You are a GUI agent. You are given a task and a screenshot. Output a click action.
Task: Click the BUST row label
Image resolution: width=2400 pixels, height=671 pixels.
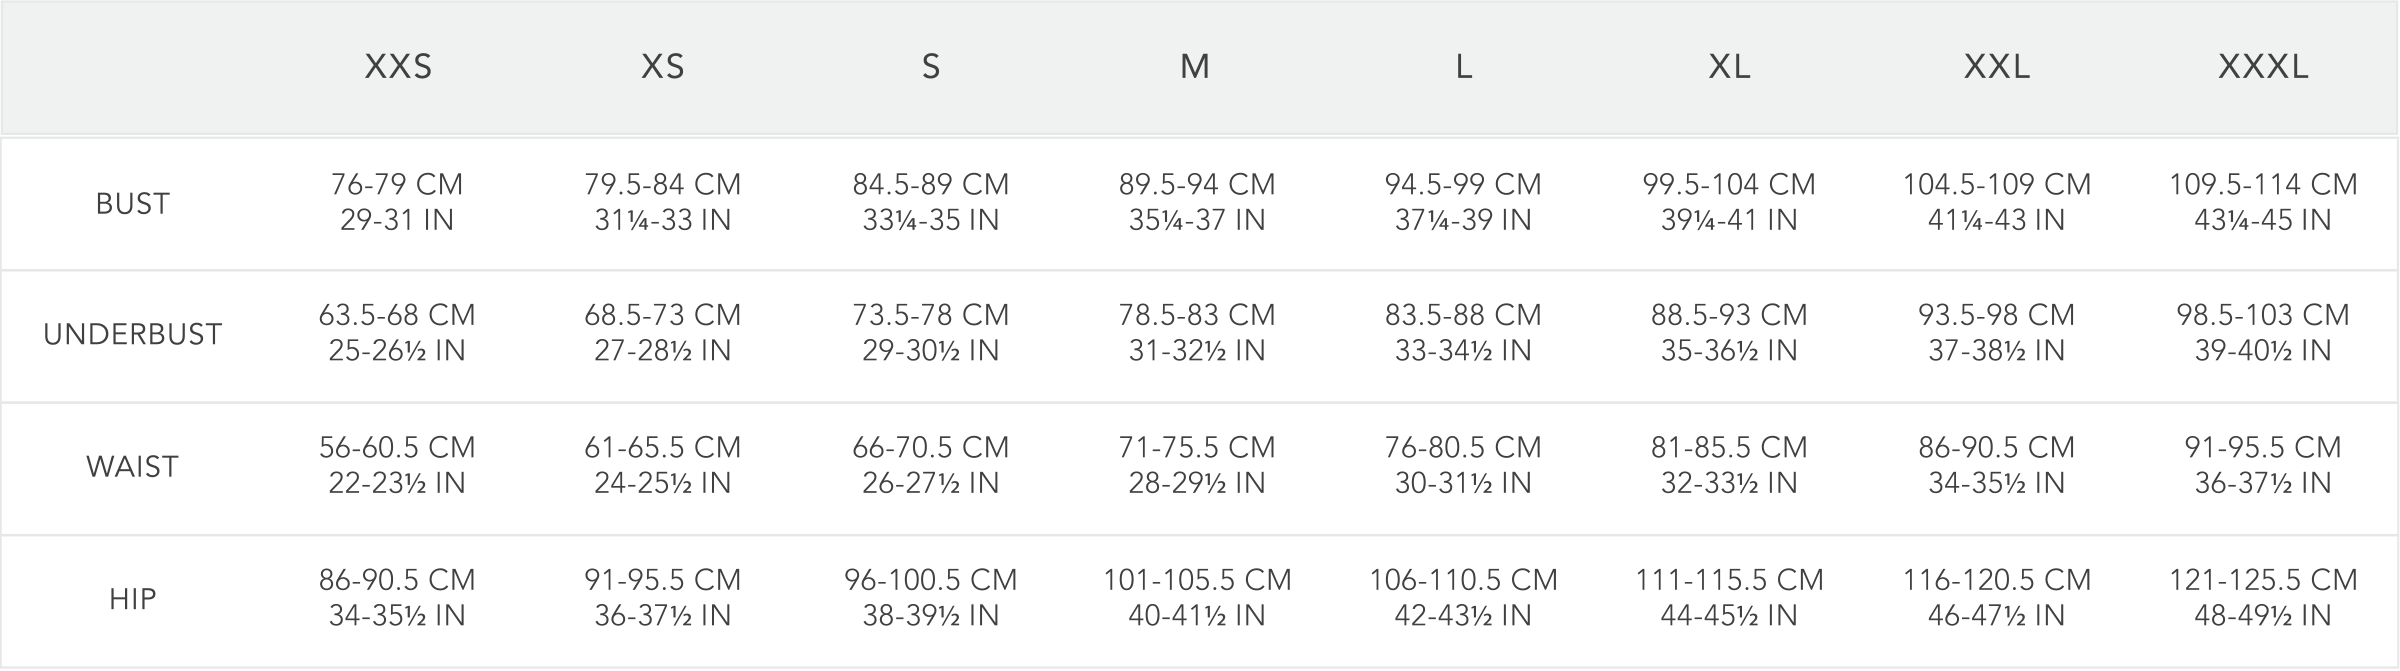(132, 204)
